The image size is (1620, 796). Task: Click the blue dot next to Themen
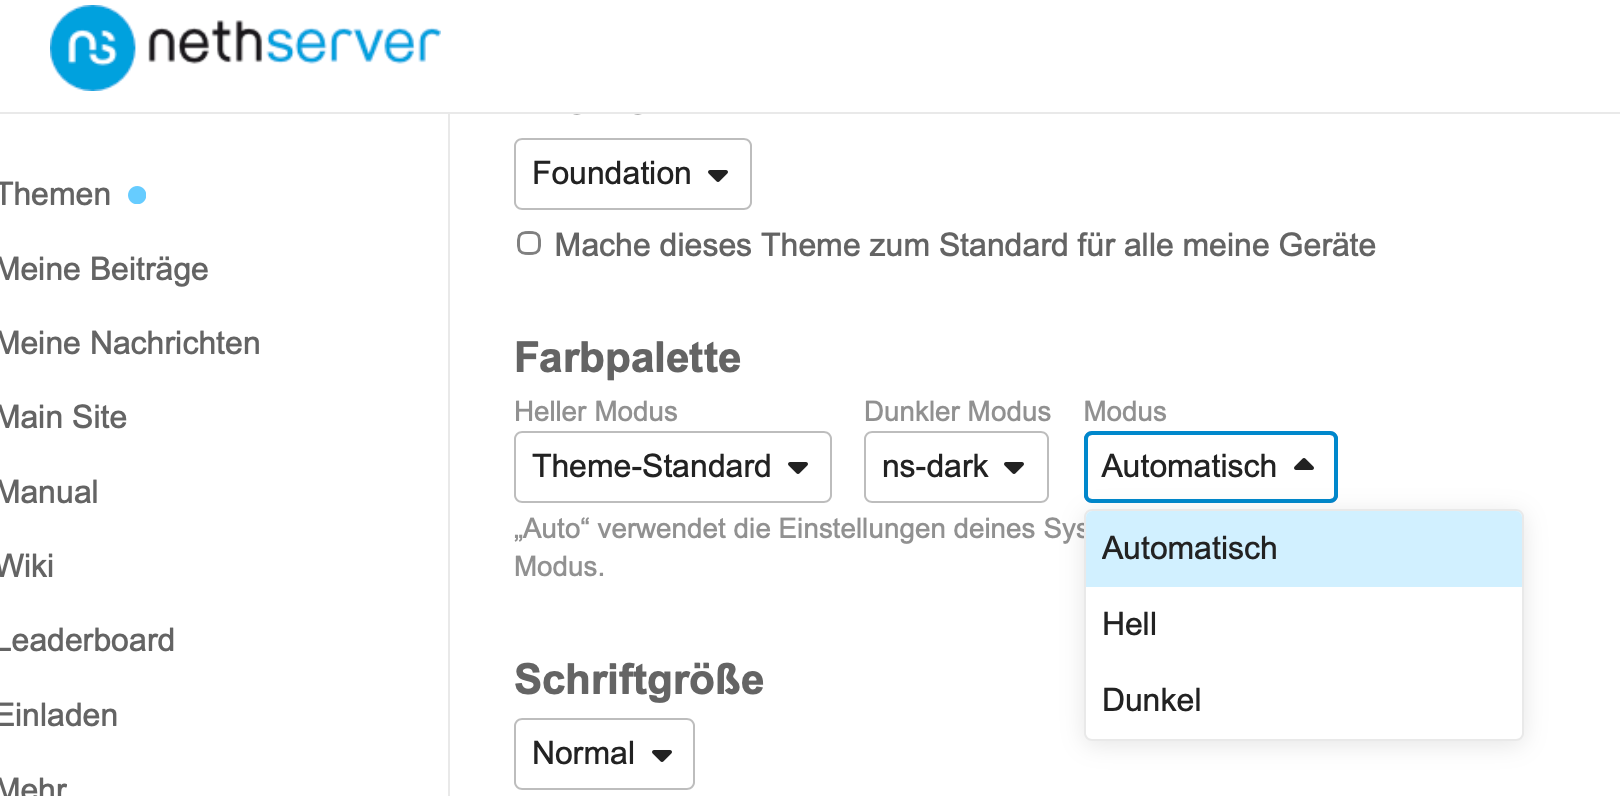(x=137, y=195)
